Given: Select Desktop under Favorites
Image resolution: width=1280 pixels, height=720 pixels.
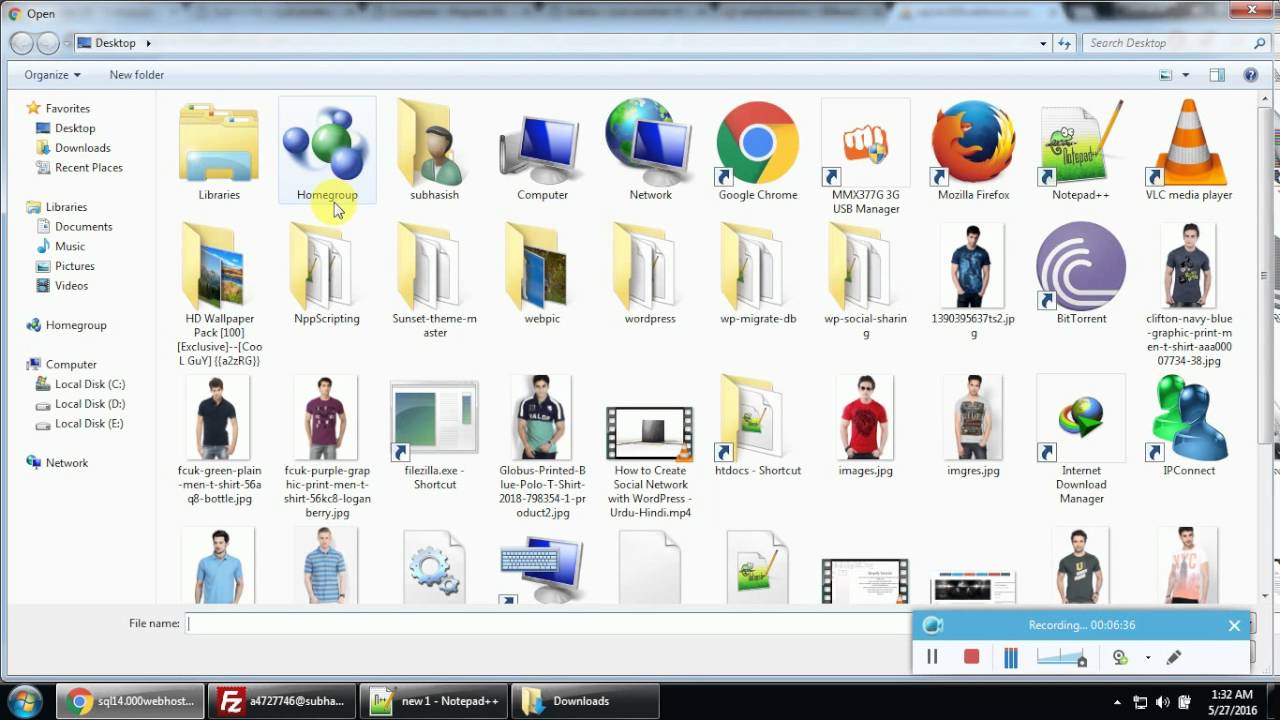Looking at the screenshot, I should pos(75,128).
